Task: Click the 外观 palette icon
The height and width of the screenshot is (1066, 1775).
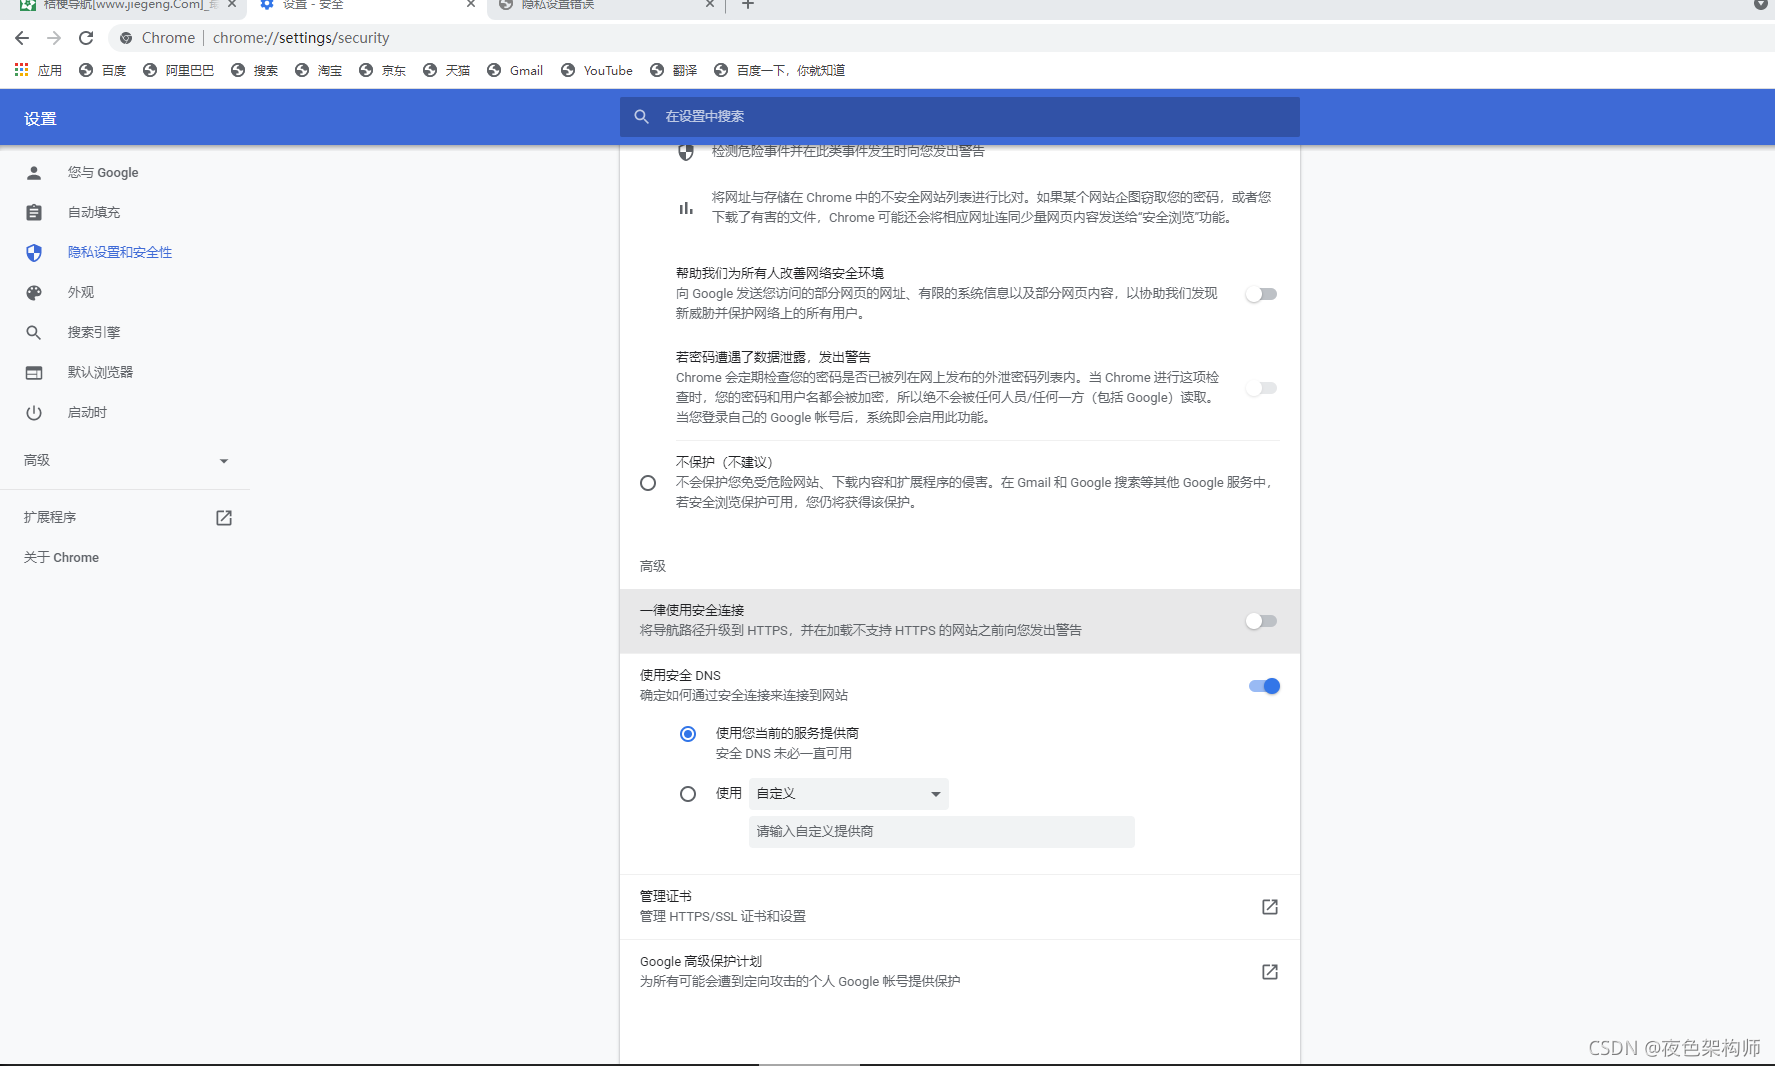Action: (x=34, y=293)
